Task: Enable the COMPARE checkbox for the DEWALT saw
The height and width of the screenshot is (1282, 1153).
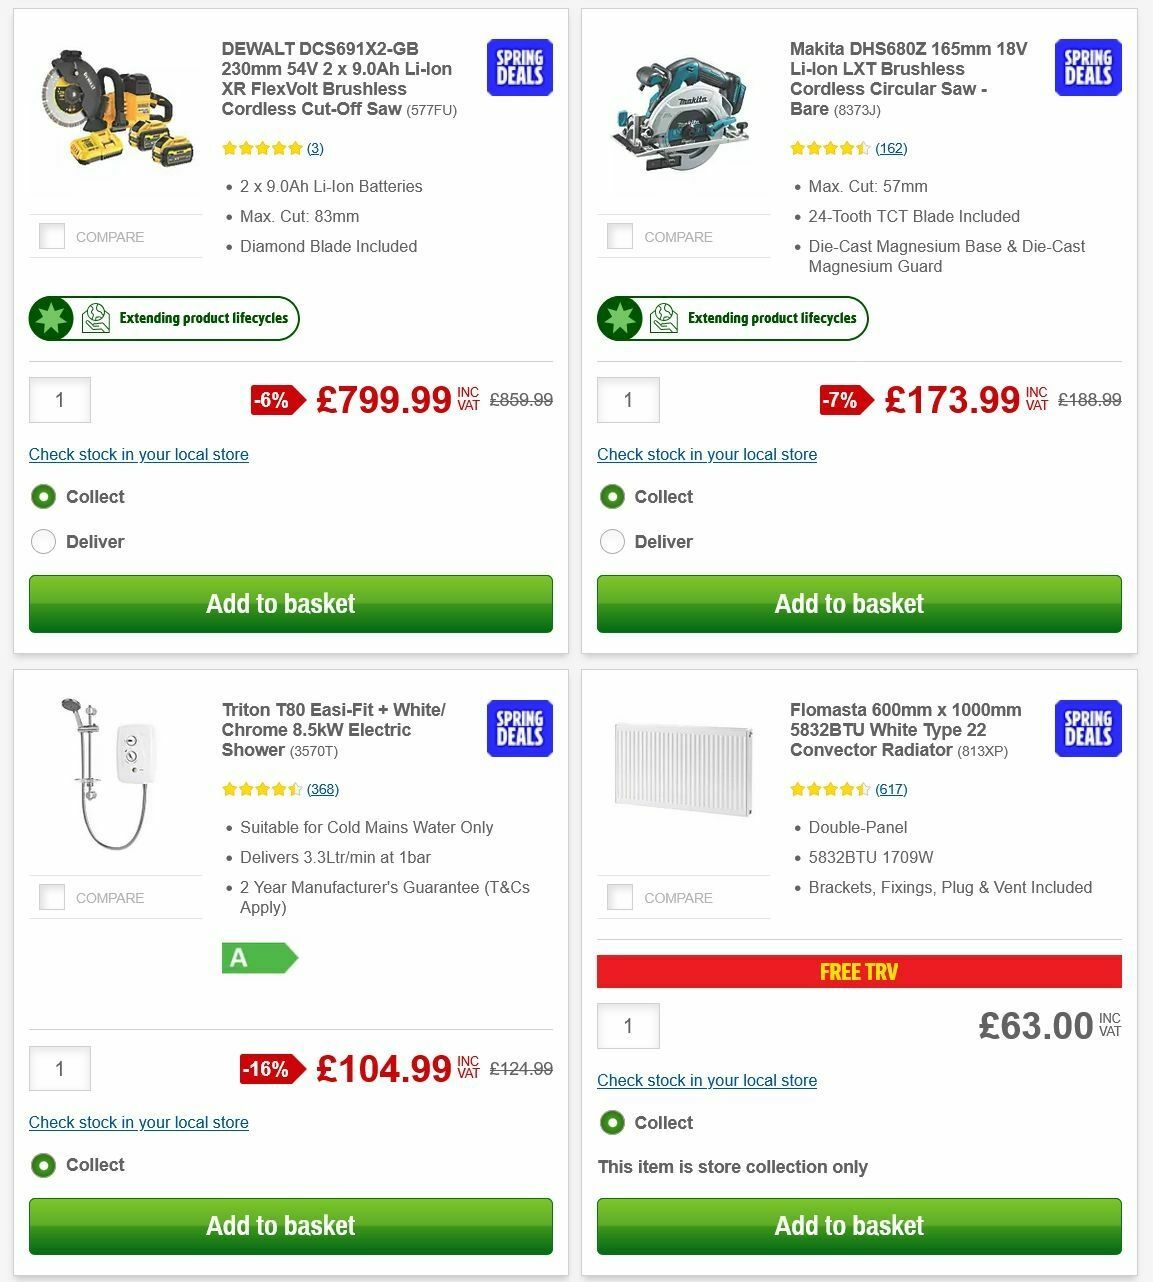Action: point(51,236)
